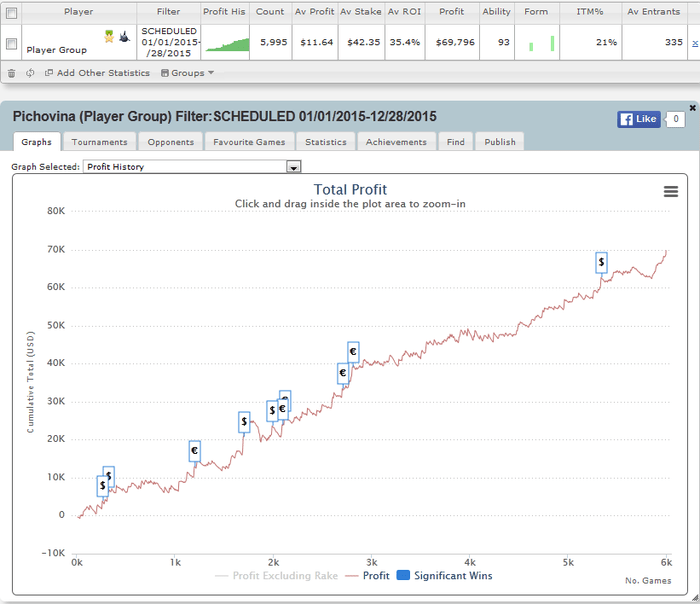Screen dimensions: 700x604
Task: Click the Facebook Like button
Action: [639, 119]
